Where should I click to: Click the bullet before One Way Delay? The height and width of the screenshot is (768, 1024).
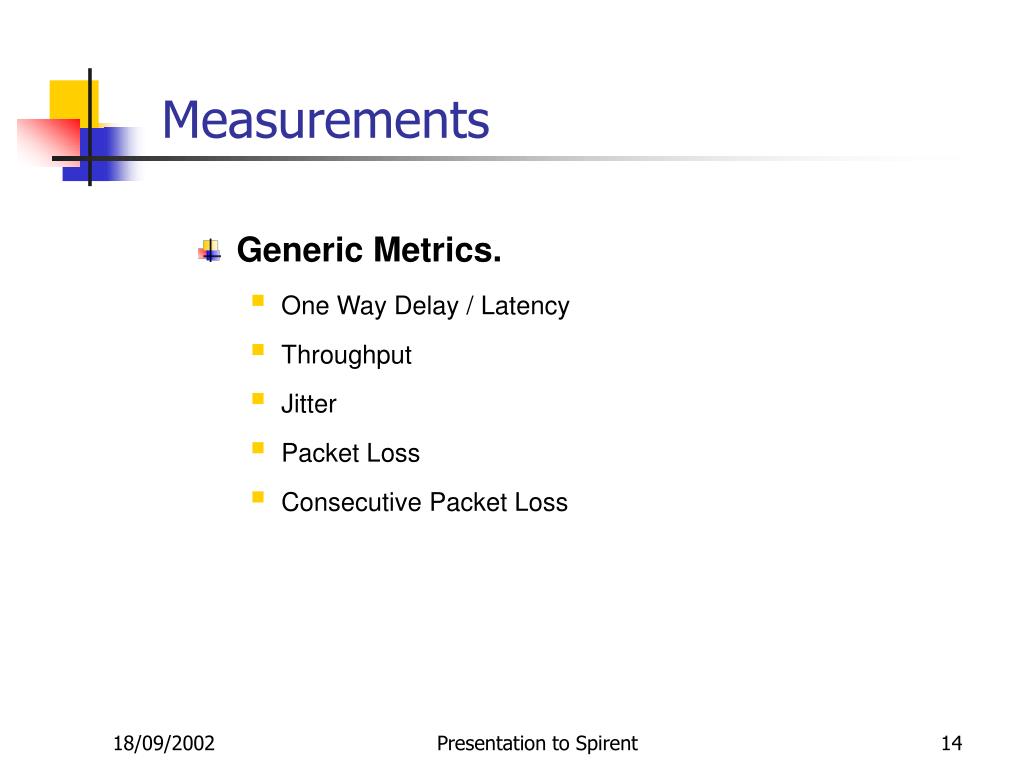point(258,301)
